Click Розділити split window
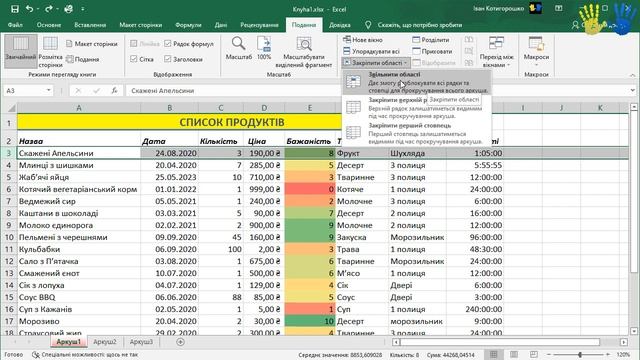Screen dimensions: 640x360 (x=431, y=40)
